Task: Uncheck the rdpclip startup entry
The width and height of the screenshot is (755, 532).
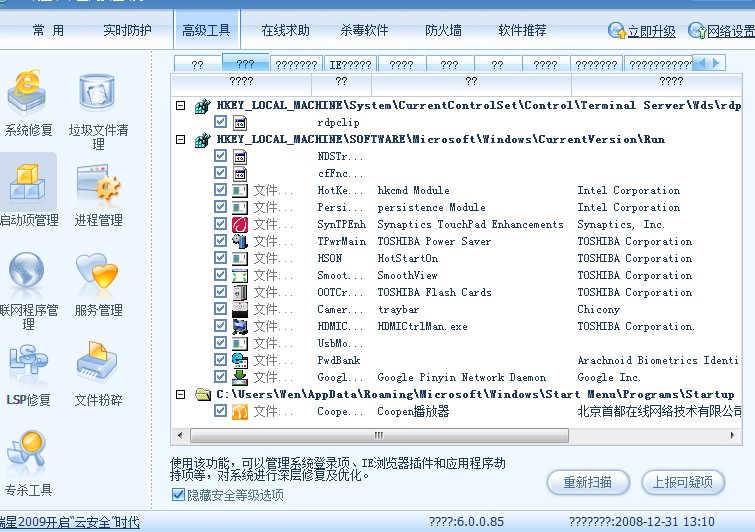Action: (x=221, y=121)
